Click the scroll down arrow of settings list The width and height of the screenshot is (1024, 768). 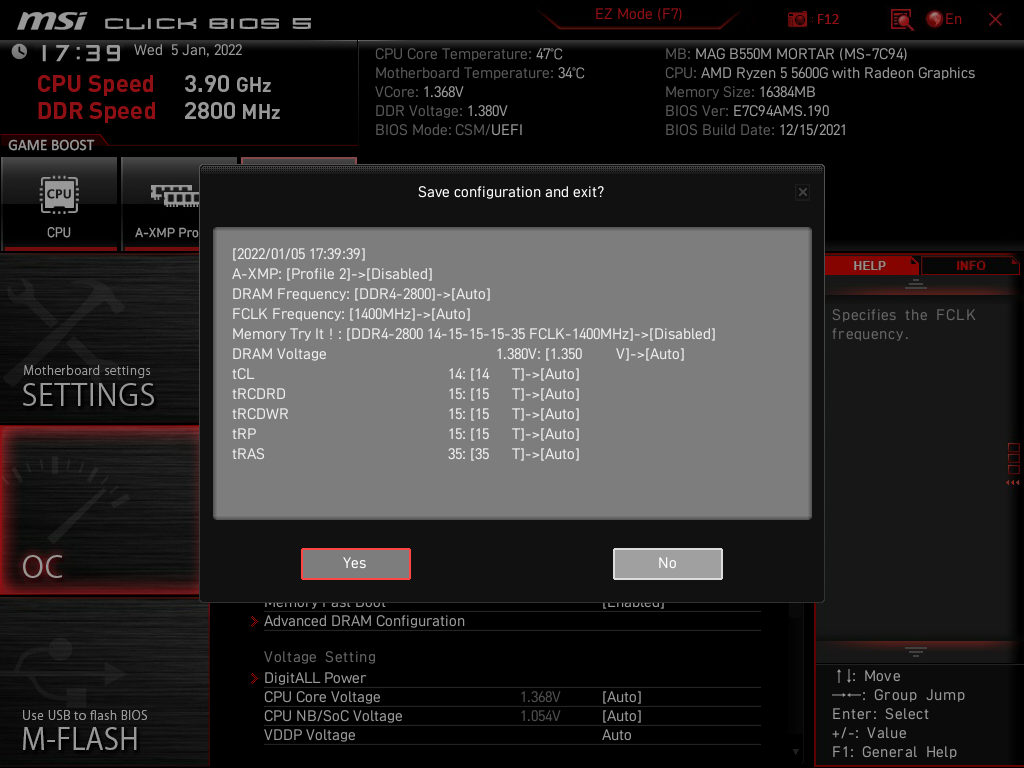[795, 752]
